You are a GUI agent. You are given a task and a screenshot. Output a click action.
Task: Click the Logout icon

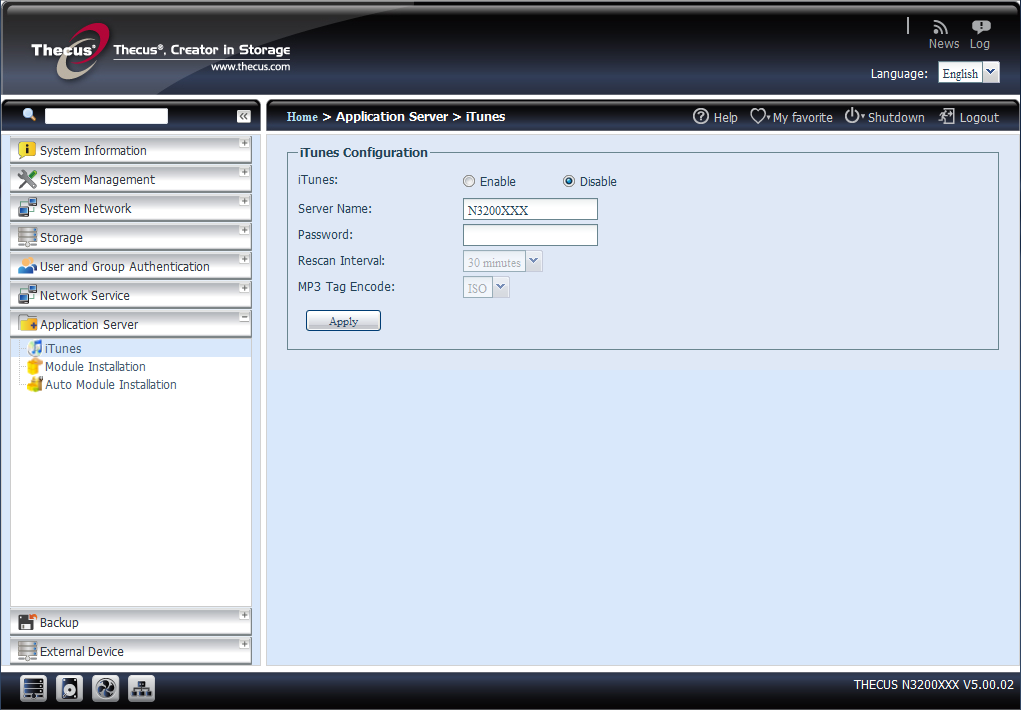946,117
